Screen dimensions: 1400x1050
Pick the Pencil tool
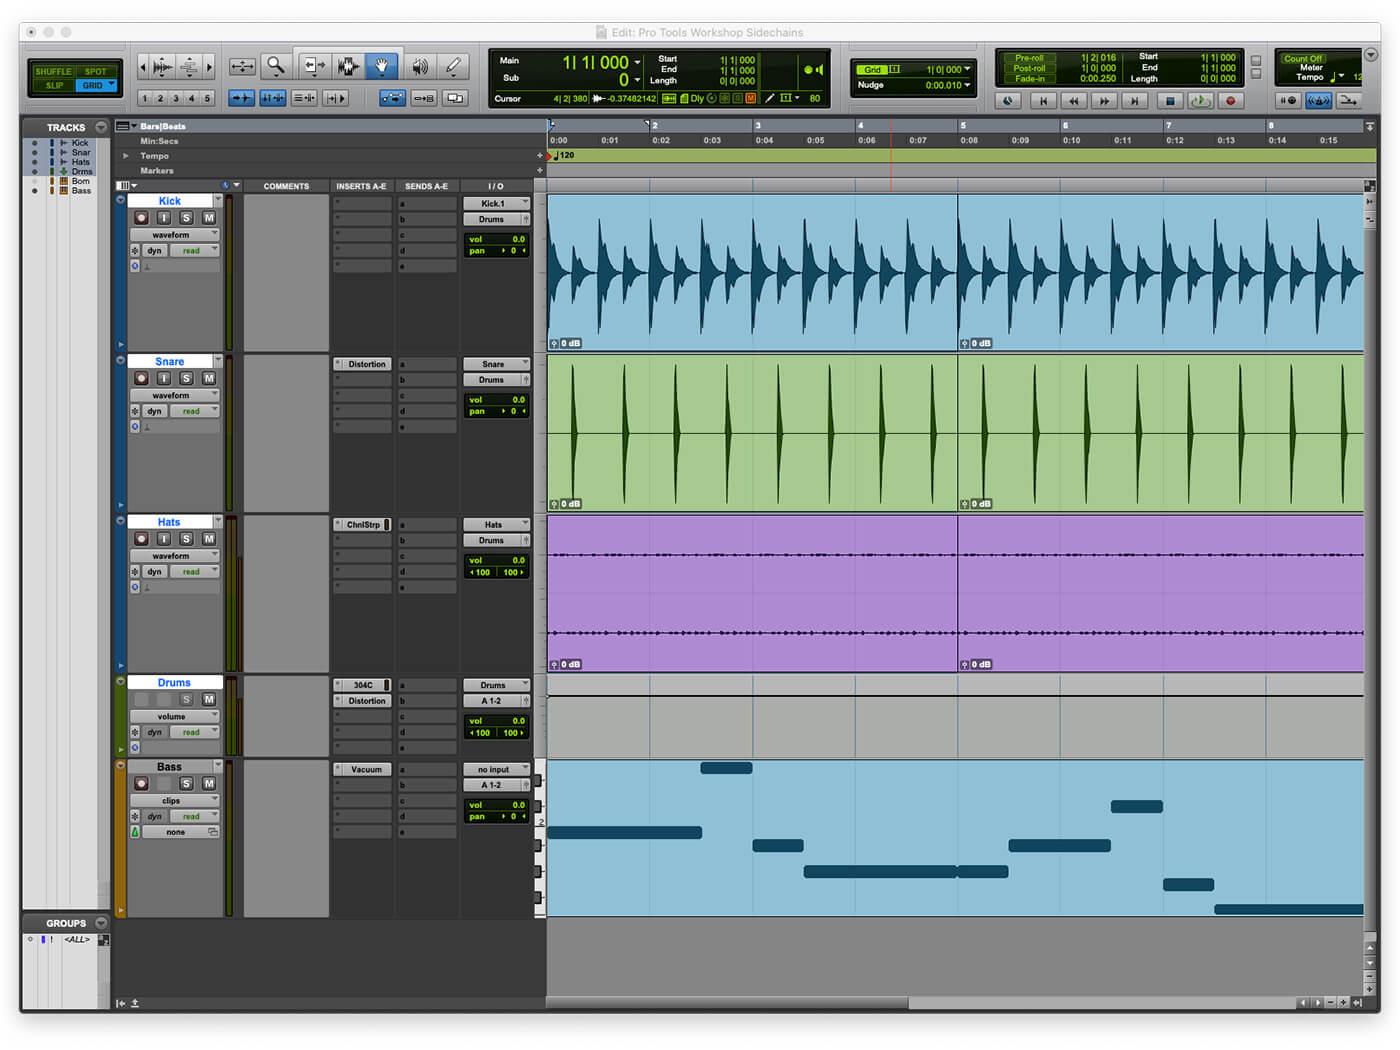pos(453,66)
